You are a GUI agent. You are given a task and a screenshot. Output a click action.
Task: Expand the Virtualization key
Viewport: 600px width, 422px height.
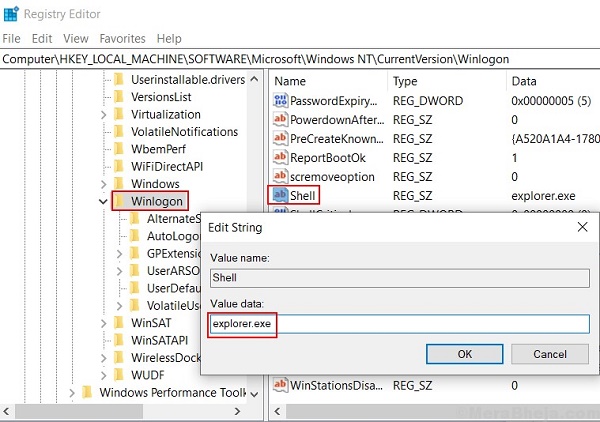[x=104, y=114]
